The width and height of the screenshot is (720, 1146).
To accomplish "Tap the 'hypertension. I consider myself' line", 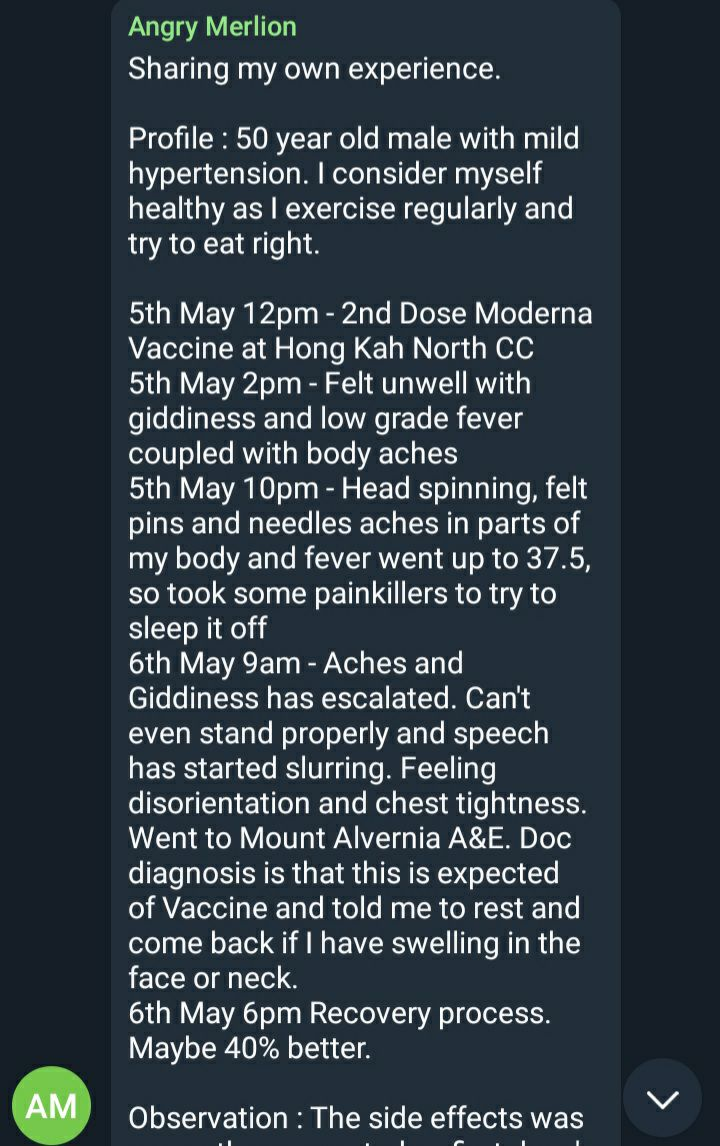I will coord(335,174).
